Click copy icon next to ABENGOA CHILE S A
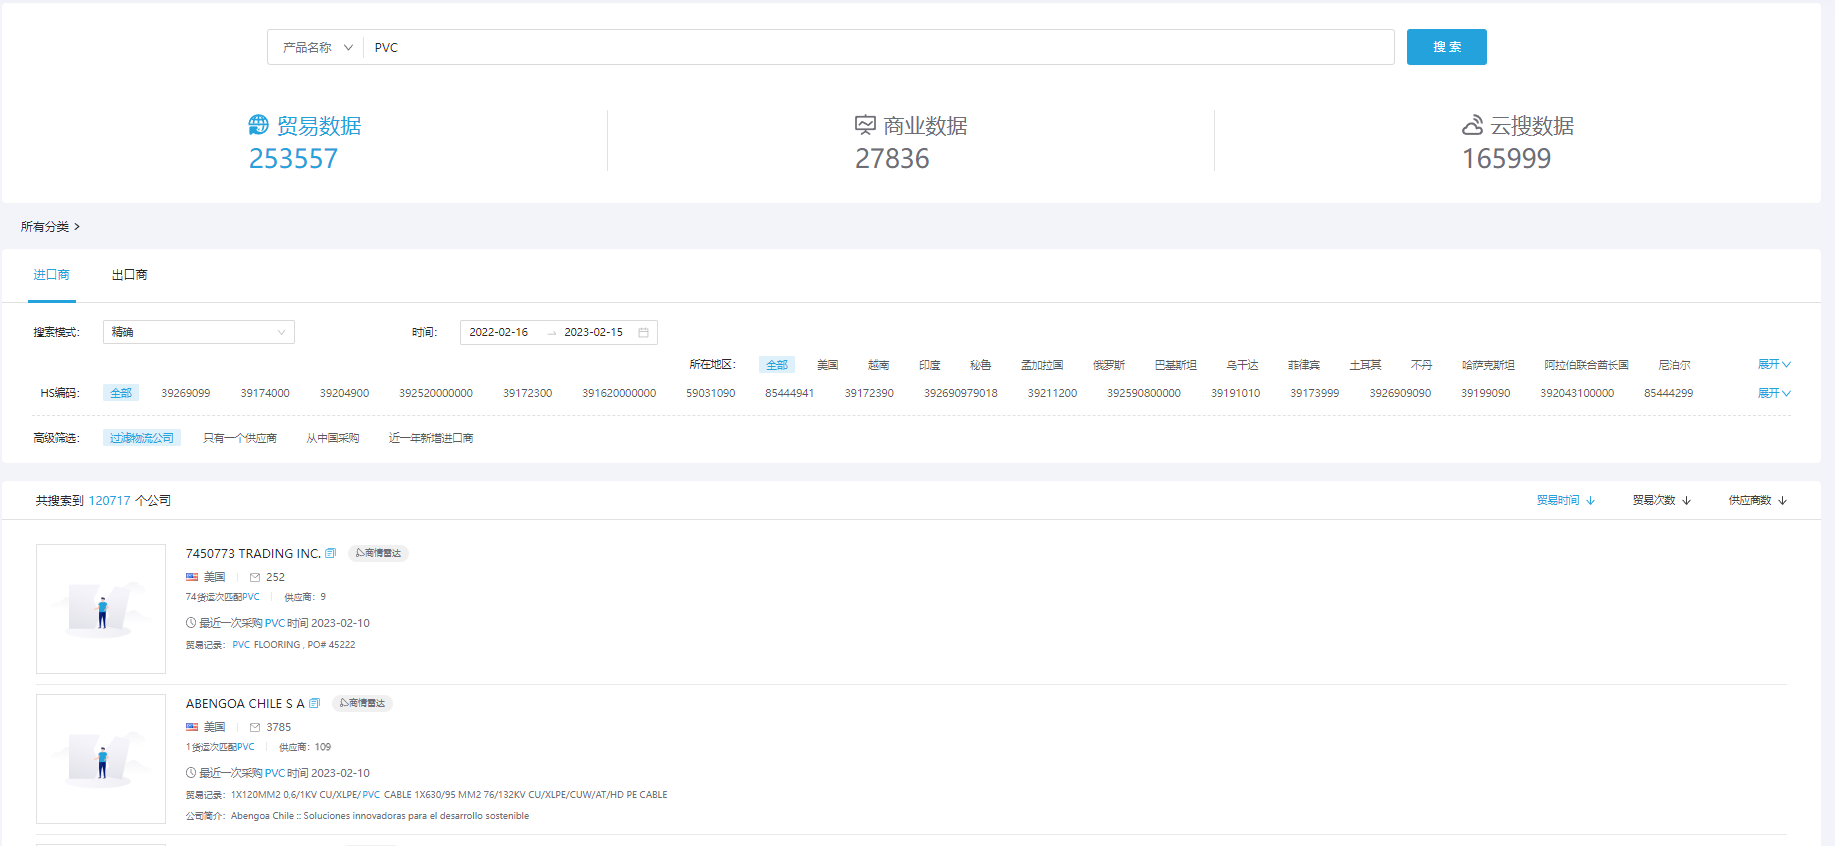Viewport: 1835px width, 846px height. [314, 703]
